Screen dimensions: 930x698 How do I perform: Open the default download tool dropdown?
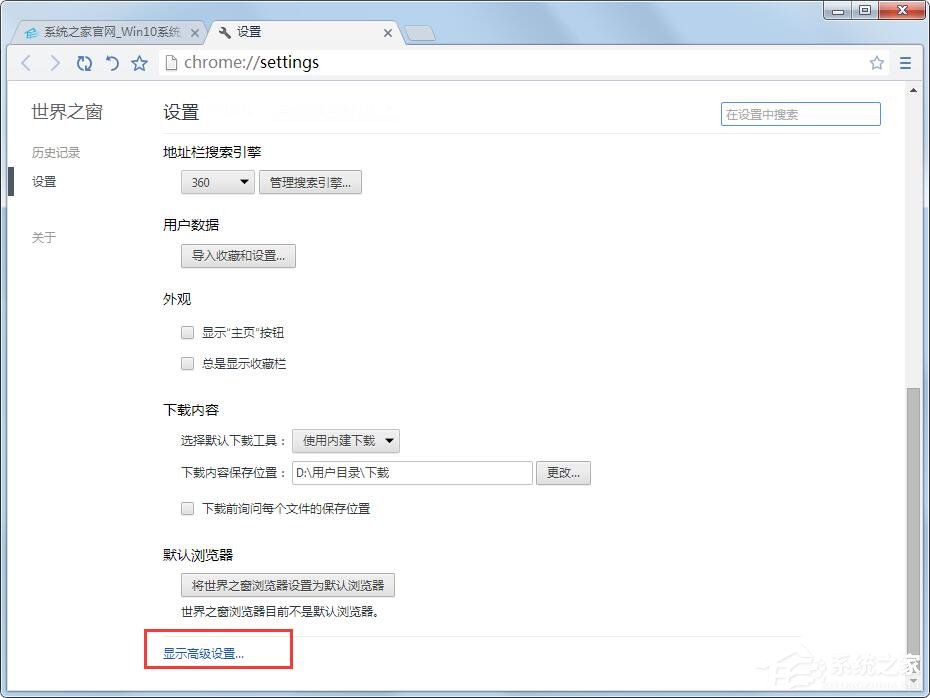(347, 440)
